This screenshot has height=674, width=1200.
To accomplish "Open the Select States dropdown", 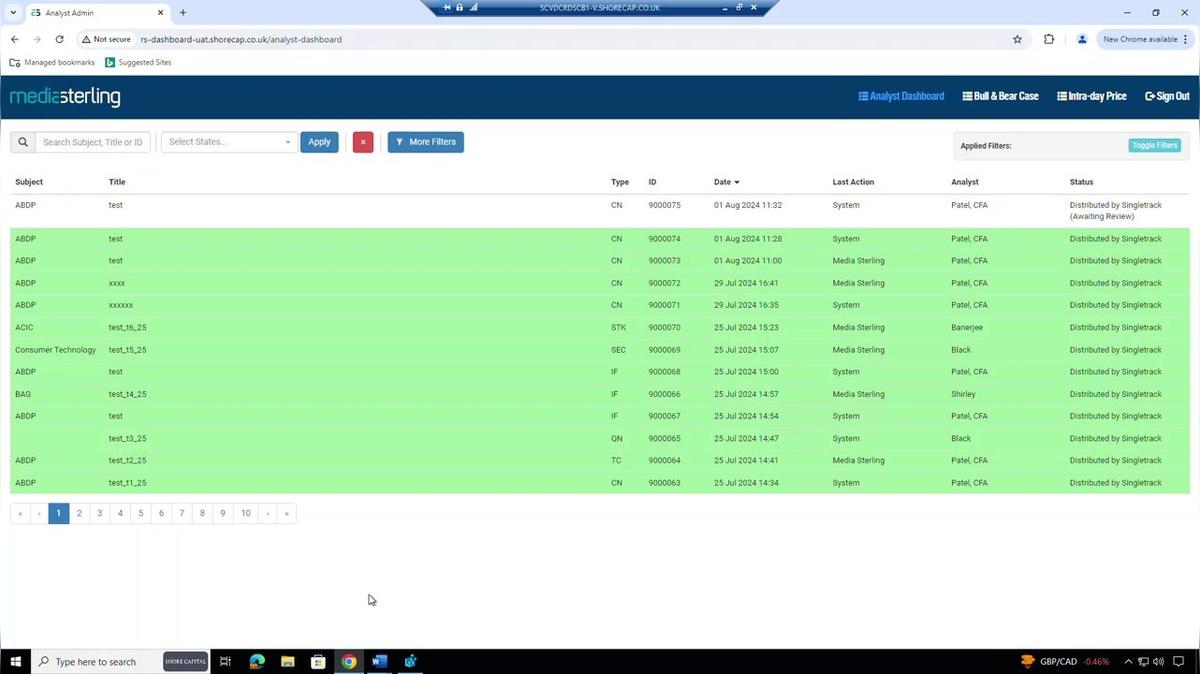I will pyautogui.click(x=227, y=141).
